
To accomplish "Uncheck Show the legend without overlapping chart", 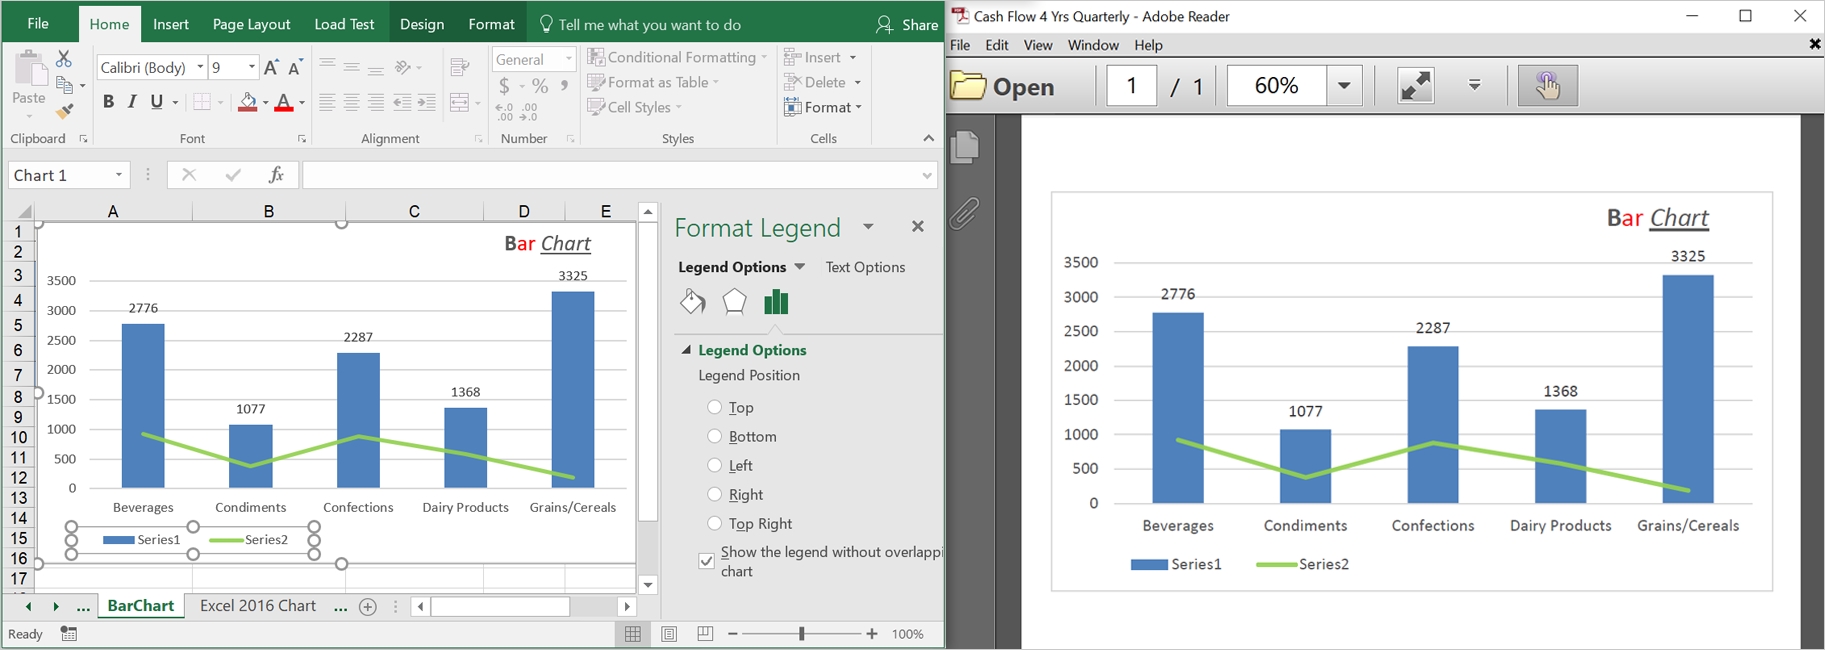I will tap(706, 561).
